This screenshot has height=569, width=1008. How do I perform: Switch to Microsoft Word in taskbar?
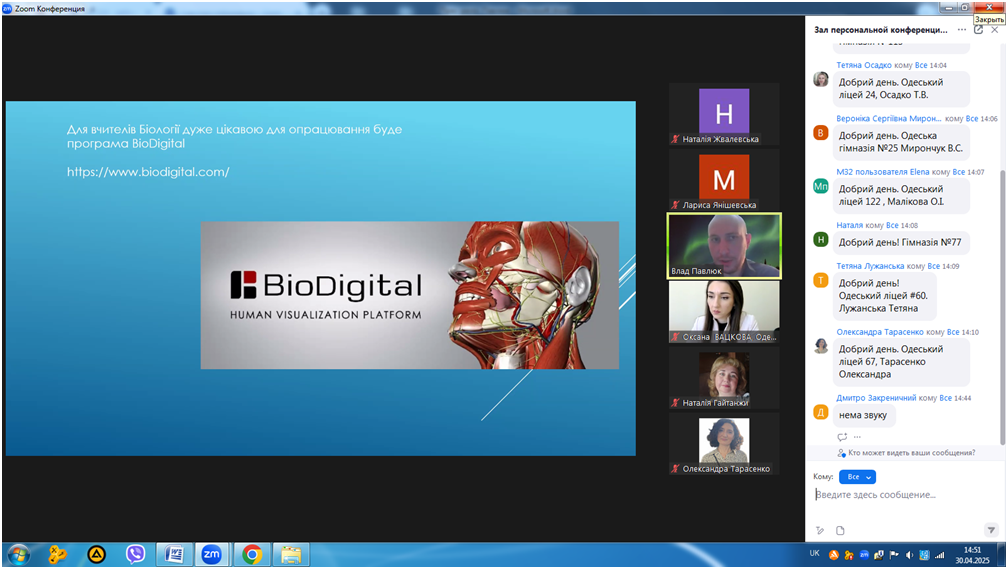coord(174,555)
